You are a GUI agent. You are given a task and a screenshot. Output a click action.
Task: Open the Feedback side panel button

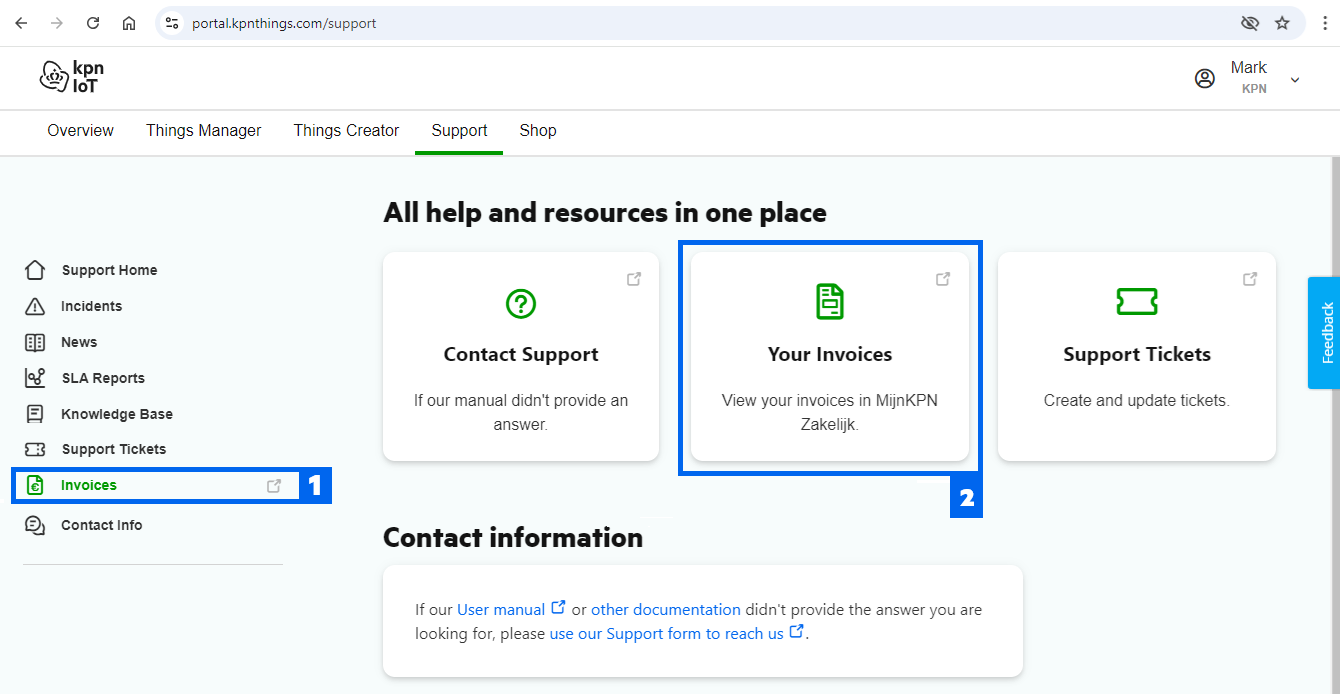(1325, 333)
